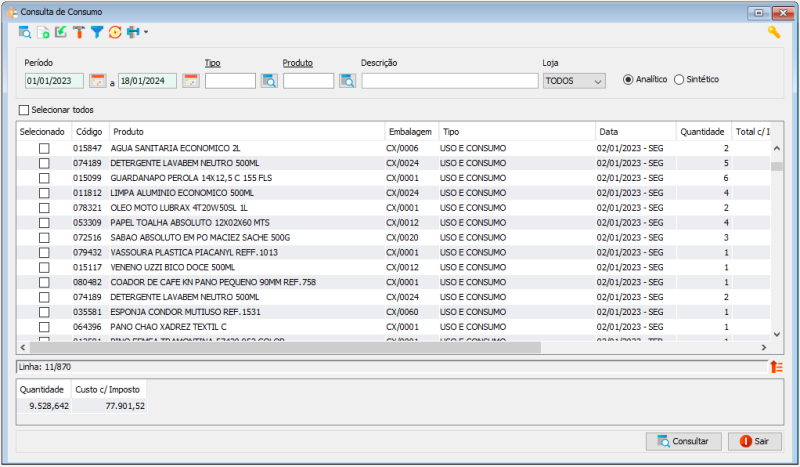Check the SABAO ABSOLUTO EM PO row checkbox

pos(44,237)
